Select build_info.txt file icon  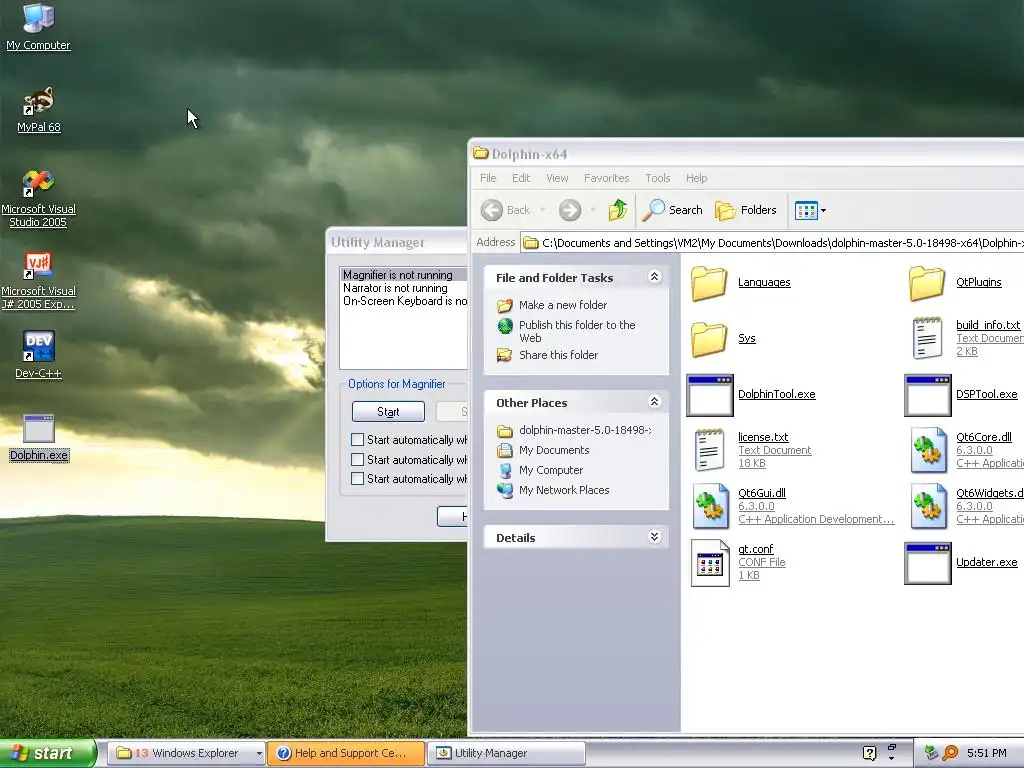tap(927, 338)
